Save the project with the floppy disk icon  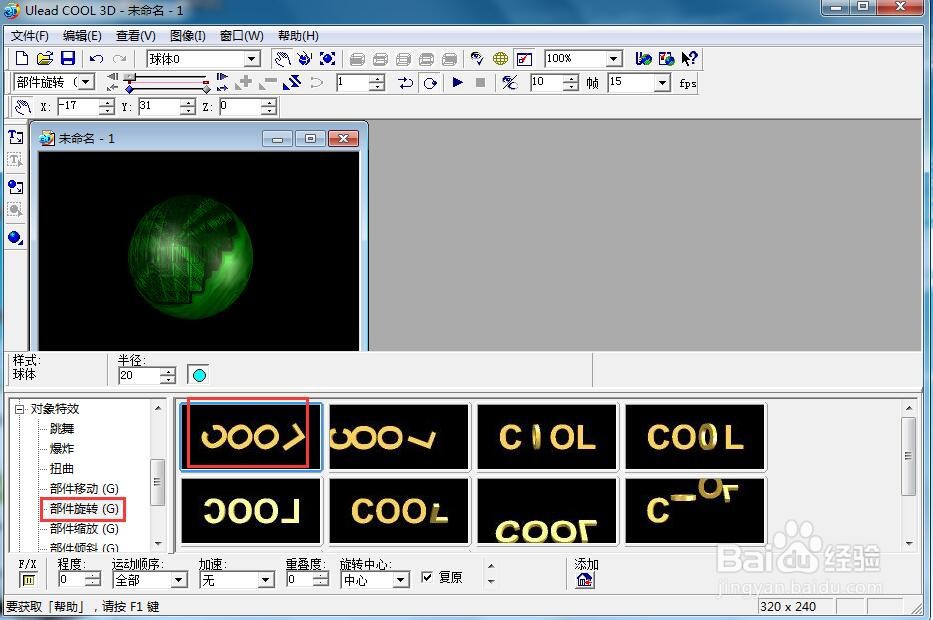point(68,58)
